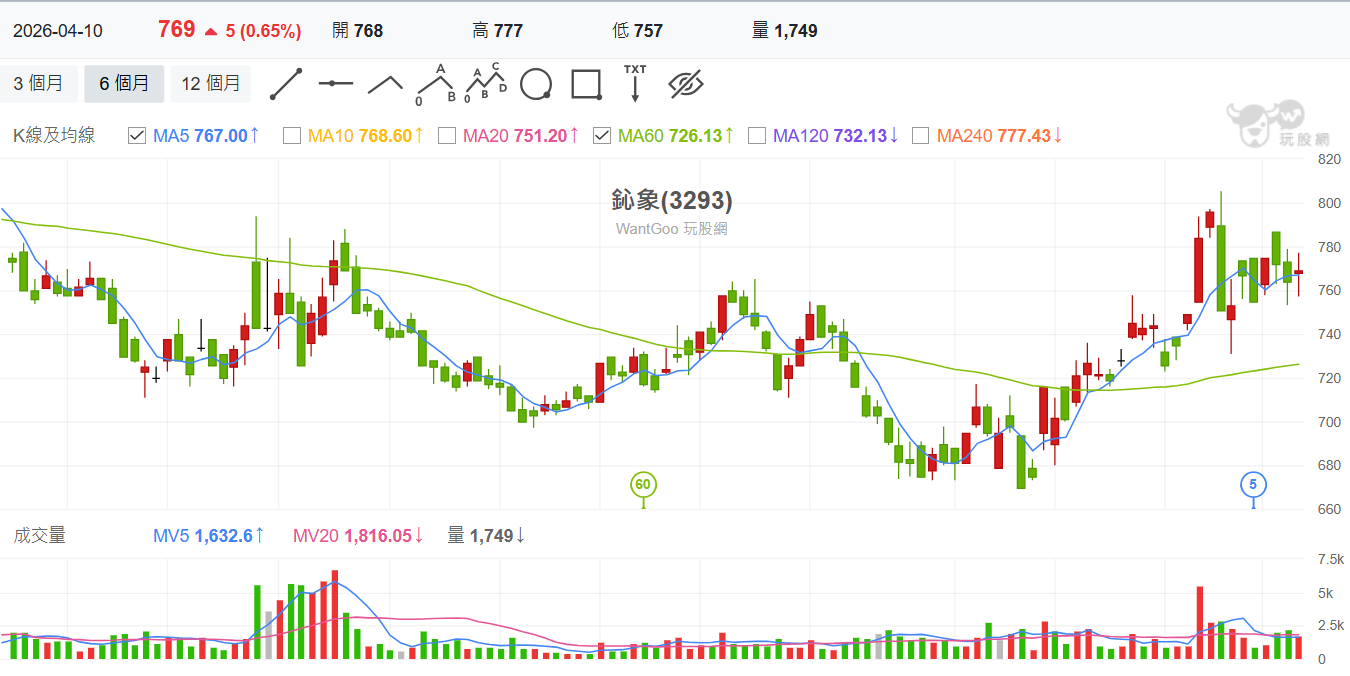The image size is (1350, 676).
Task: Select the trend line drawing tool
Action: 286,84
